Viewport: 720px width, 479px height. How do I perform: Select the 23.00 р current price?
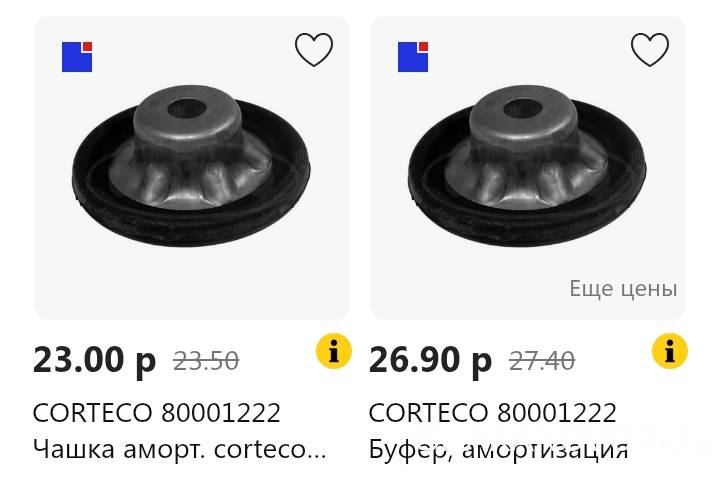coord(95,361)
